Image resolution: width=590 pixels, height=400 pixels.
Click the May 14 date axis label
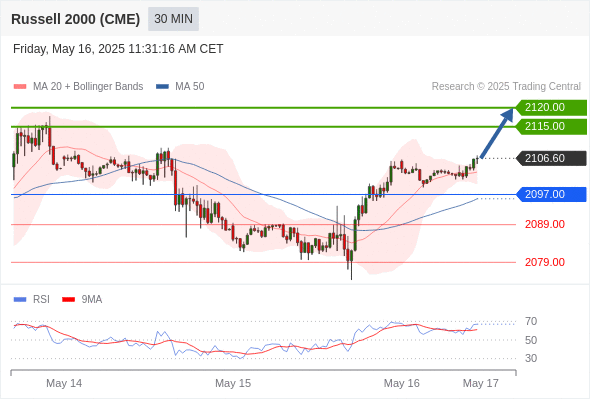(x=64, y=383)
